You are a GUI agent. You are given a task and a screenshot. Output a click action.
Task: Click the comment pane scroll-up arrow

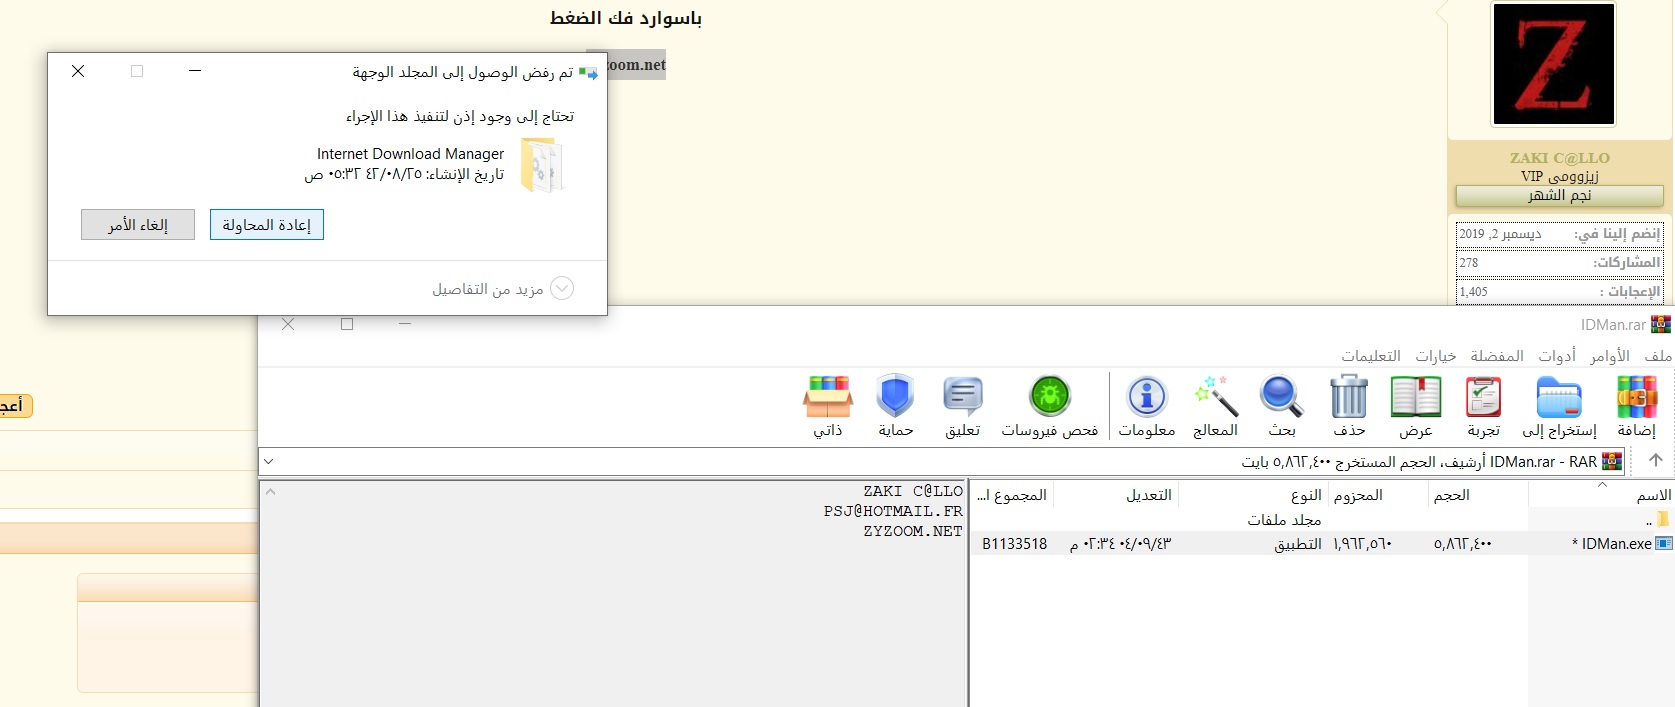pyautogui.click(x=270, y=491)
